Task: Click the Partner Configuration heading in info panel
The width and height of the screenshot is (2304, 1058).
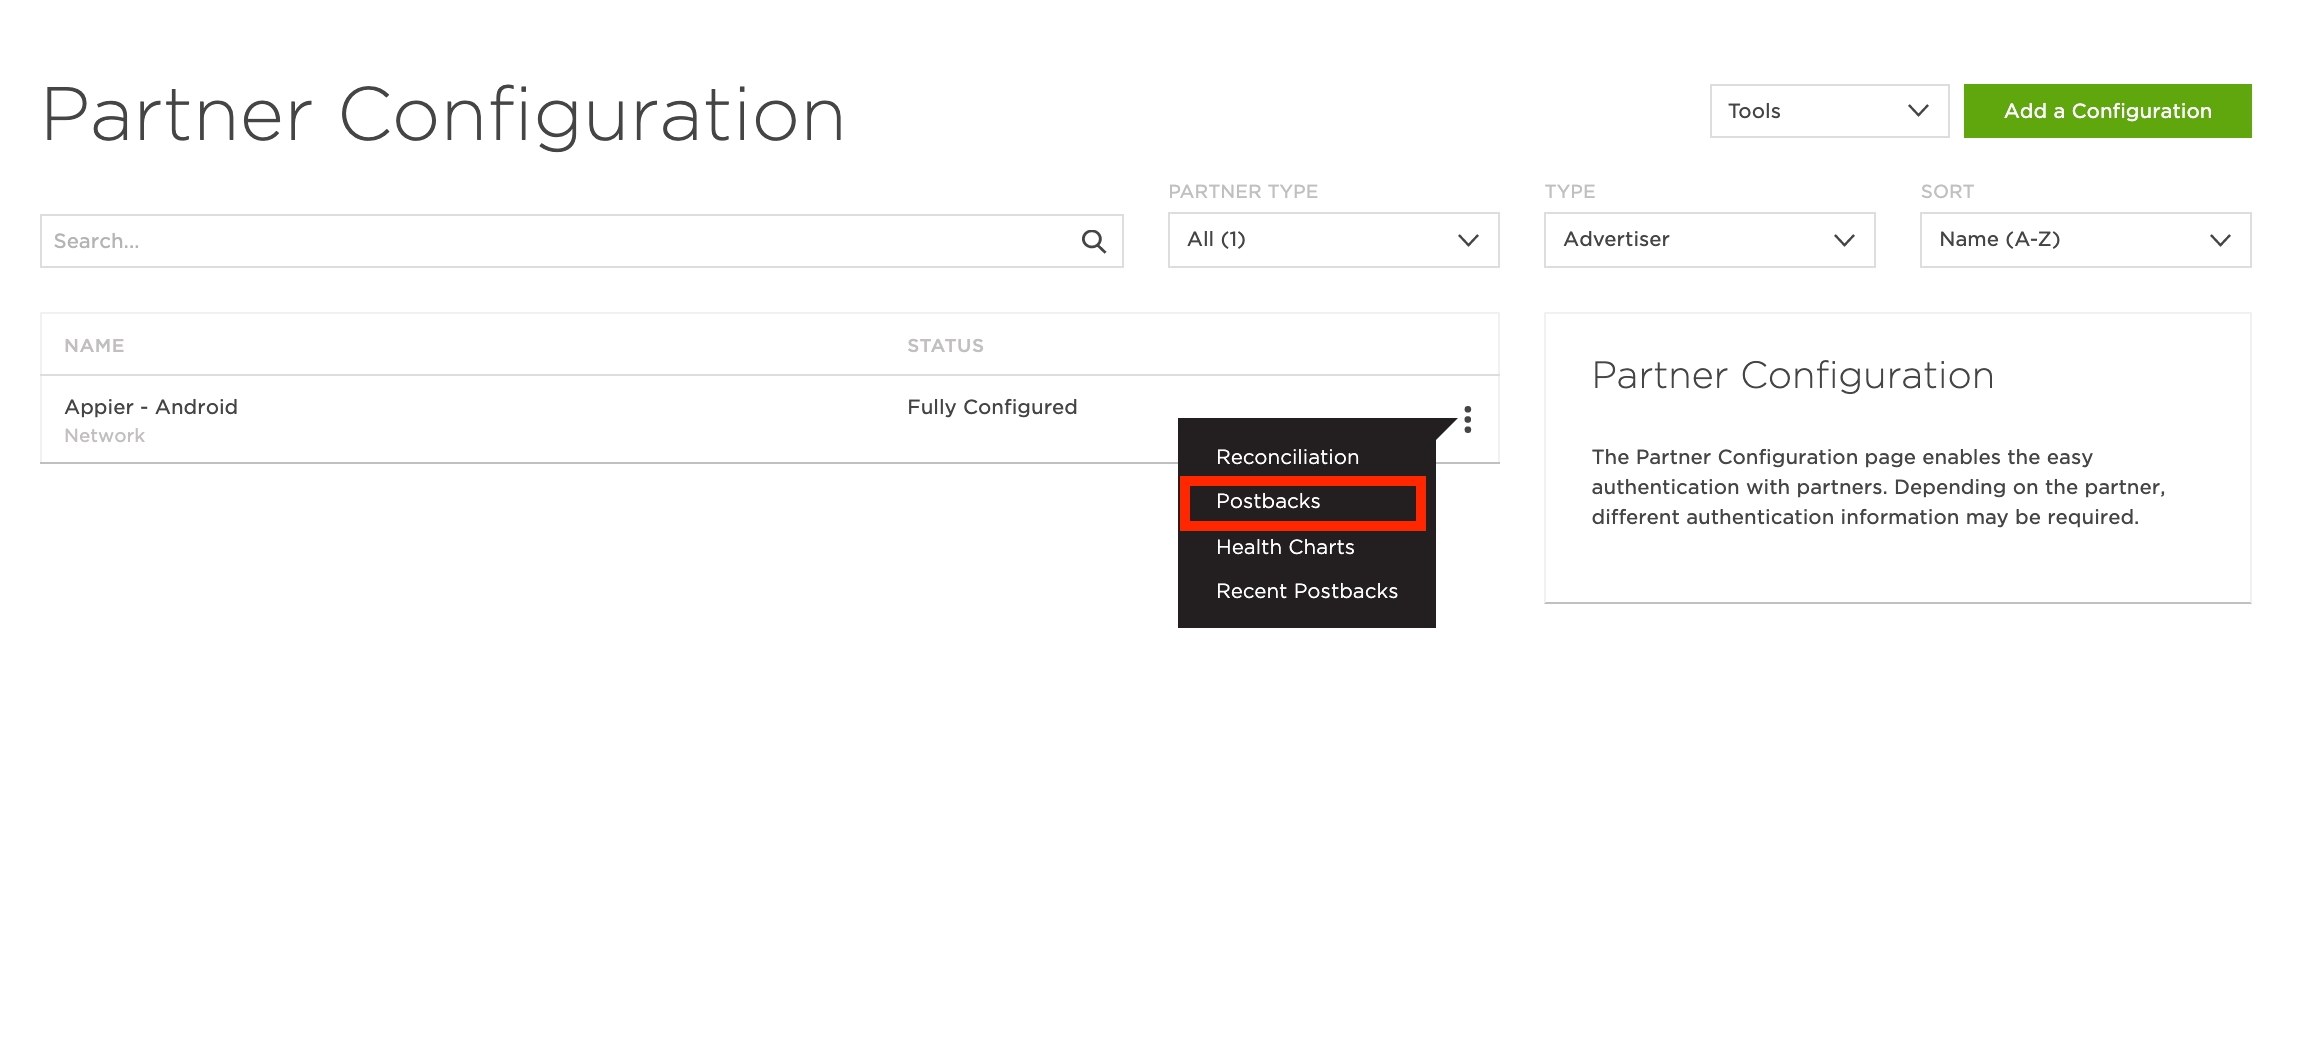Action: [x=1792, y=376]
